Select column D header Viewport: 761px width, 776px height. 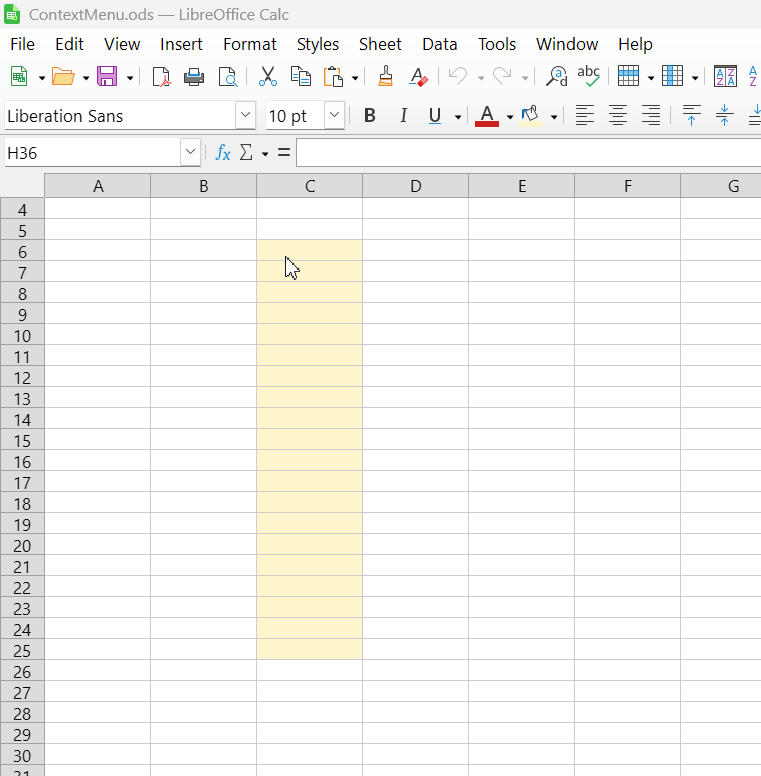[415, 186]
